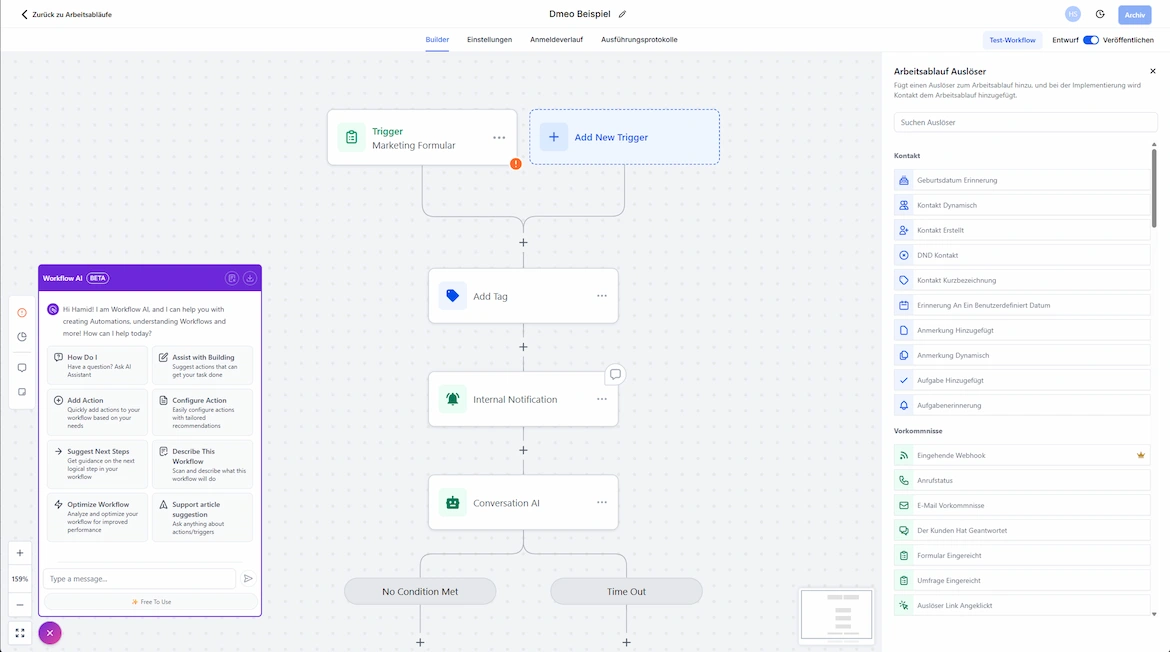Viewport: 1170px width, 652px height.
Task: Click the Workflow AI chat history icon
Action: coord(232,278)
